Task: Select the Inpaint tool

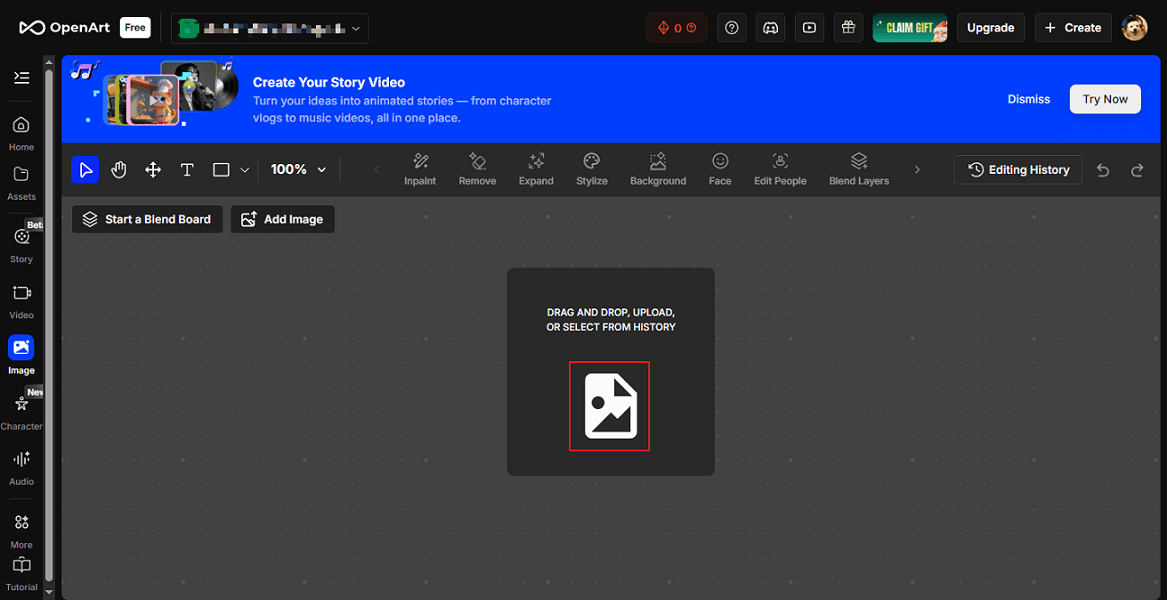Action: [x=420, y=168]
